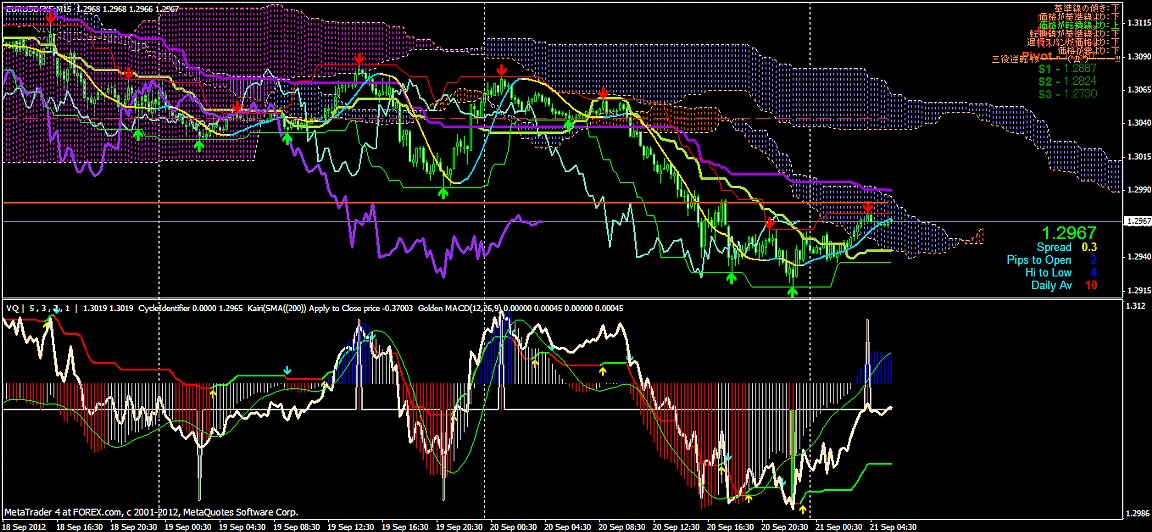Click the 1.3115 level on the price scale
The image size is (1152, 532).
coord(1136,23)
